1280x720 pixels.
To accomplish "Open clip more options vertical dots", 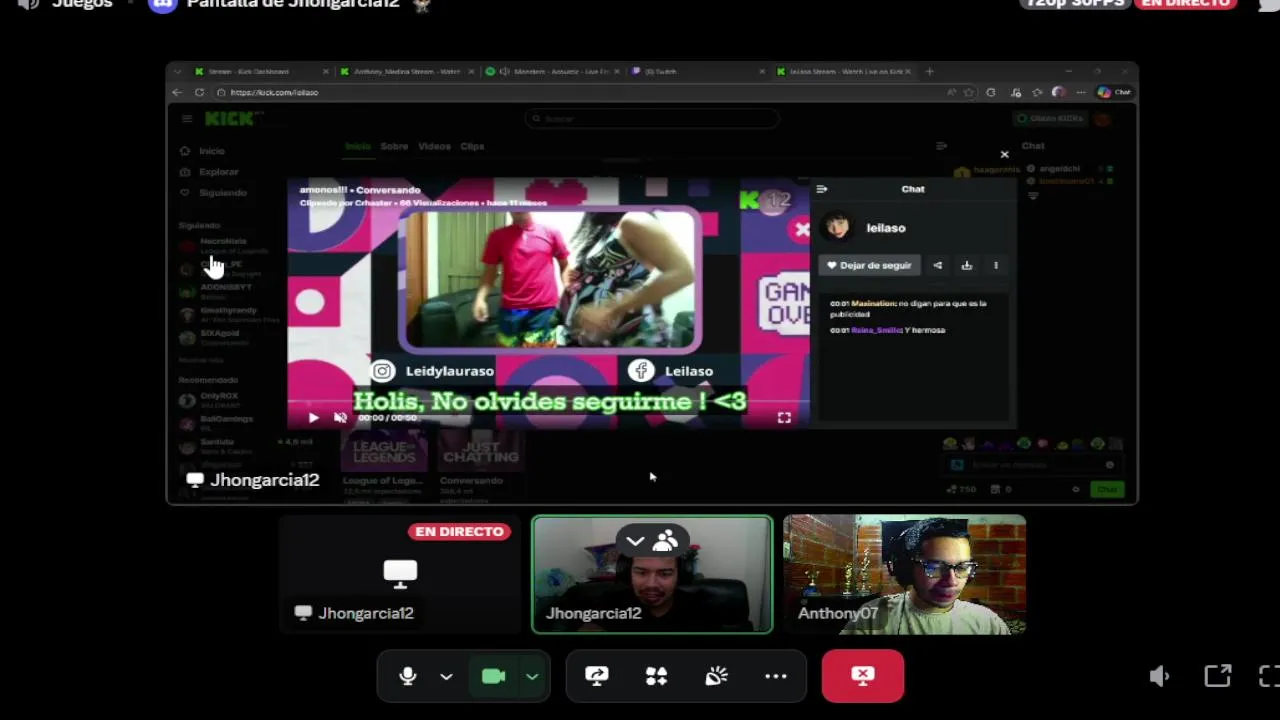I will 995,266.
